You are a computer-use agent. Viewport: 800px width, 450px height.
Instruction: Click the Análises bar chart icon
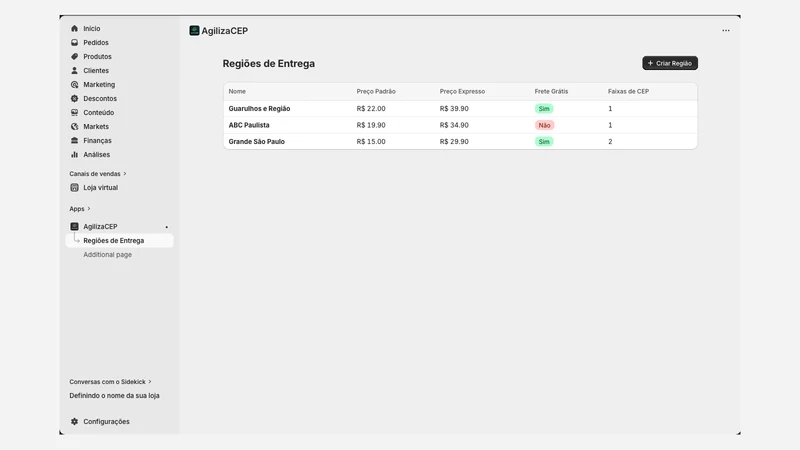coord(74,155)
